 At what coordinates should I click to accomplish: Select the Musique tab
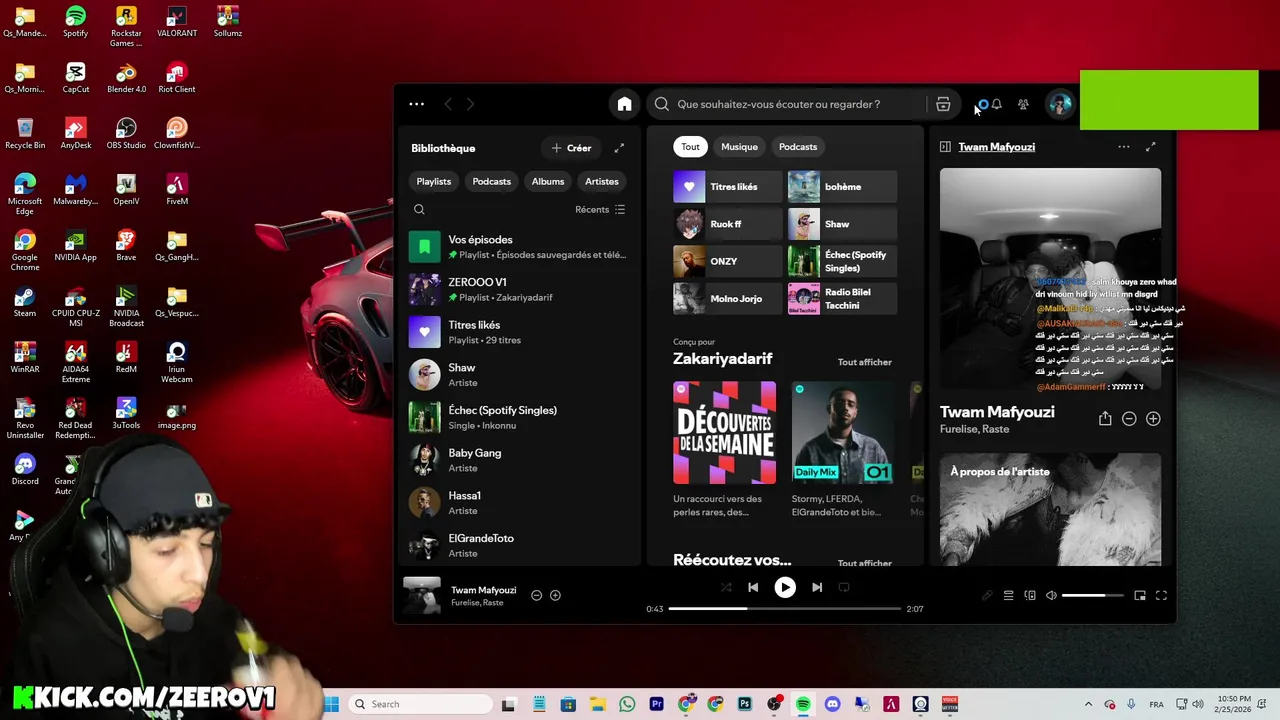[x=740, y=147]
